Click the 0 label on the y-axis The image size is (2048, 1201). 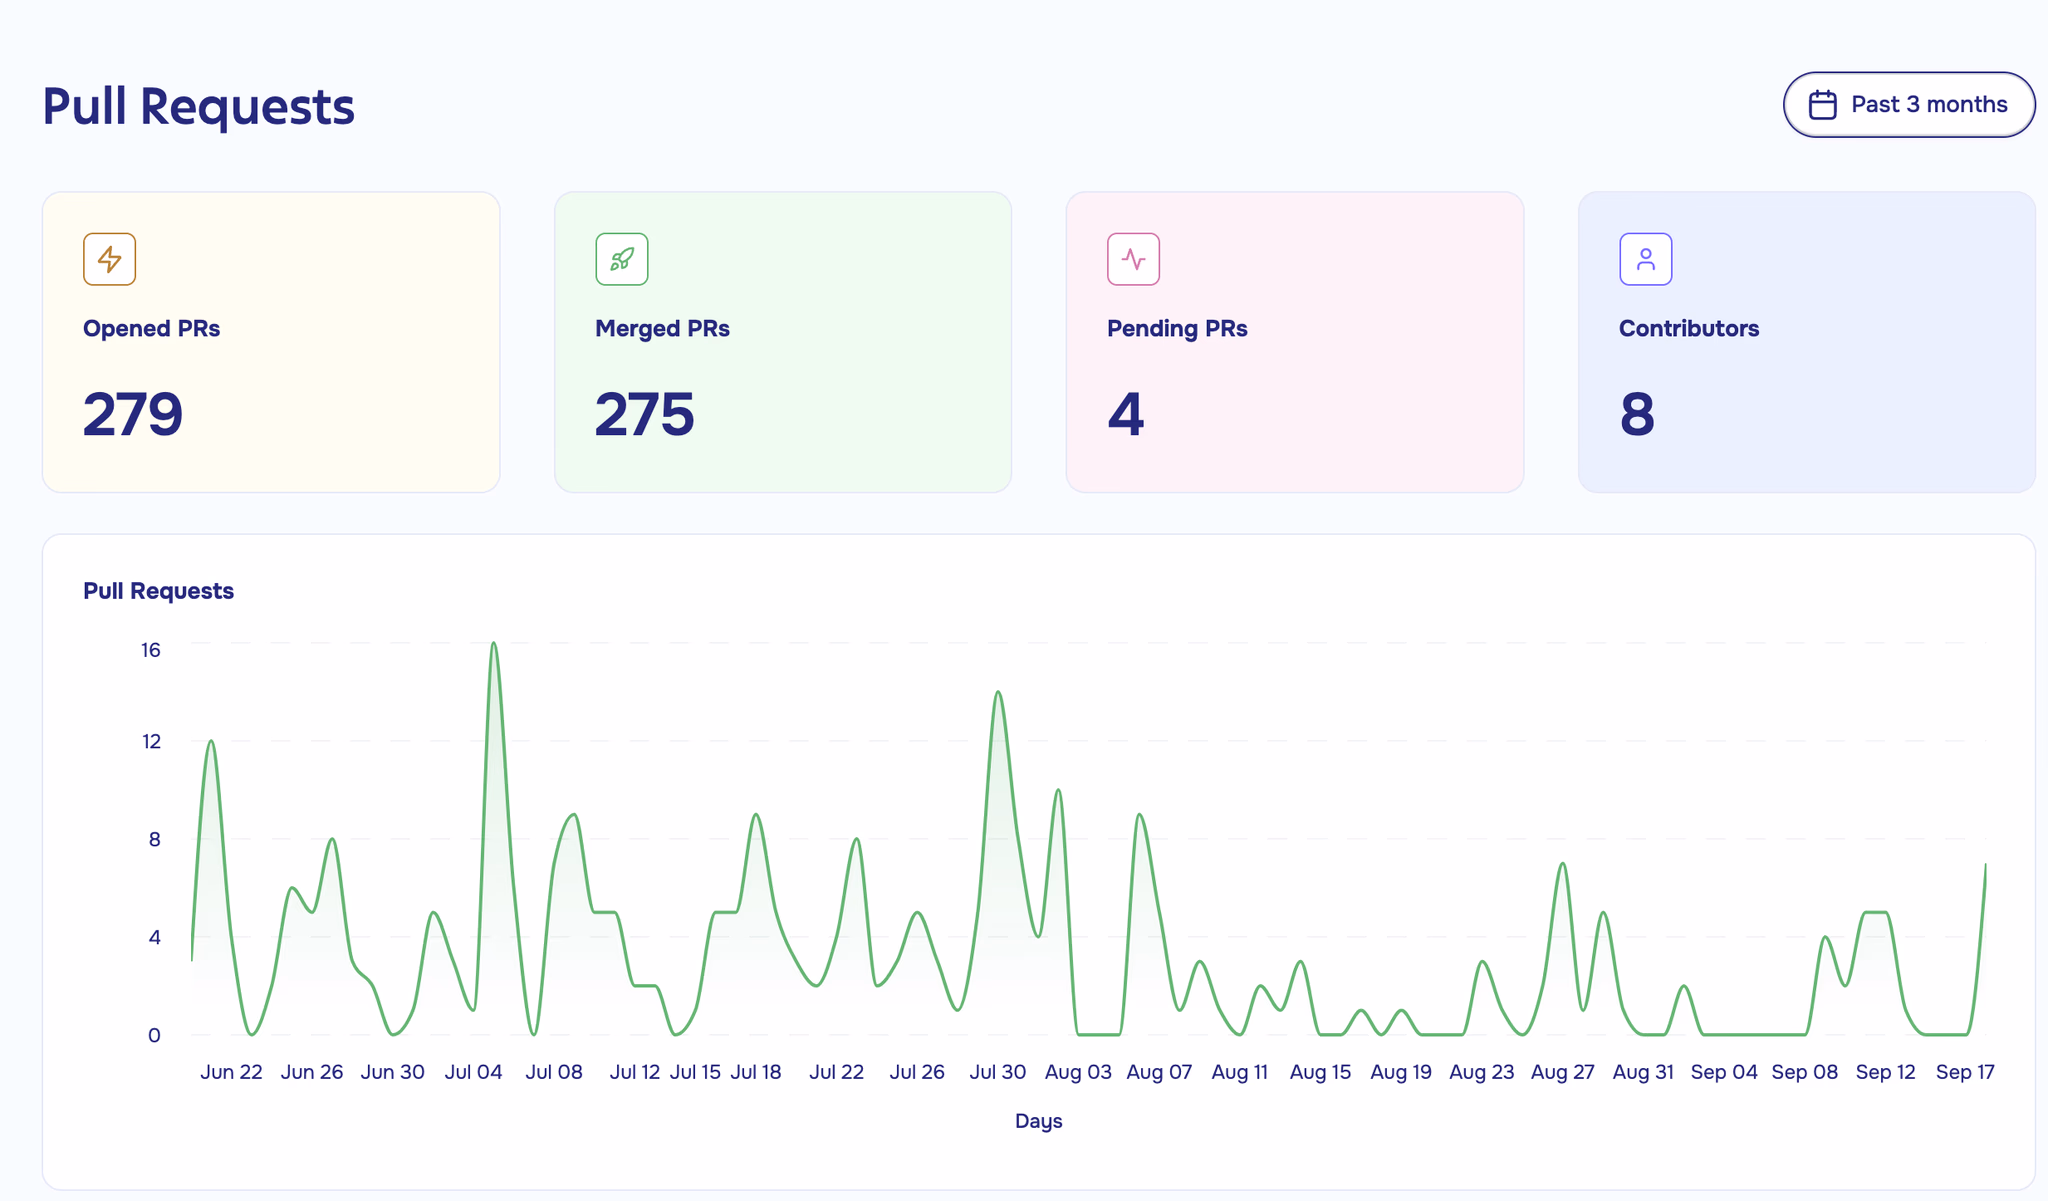(x=155, y=1035)
